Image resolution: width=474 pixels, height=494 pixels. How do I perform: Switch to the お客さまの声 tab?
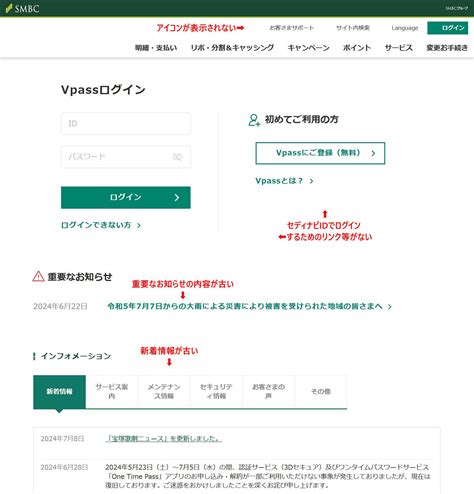pos(269,392)
